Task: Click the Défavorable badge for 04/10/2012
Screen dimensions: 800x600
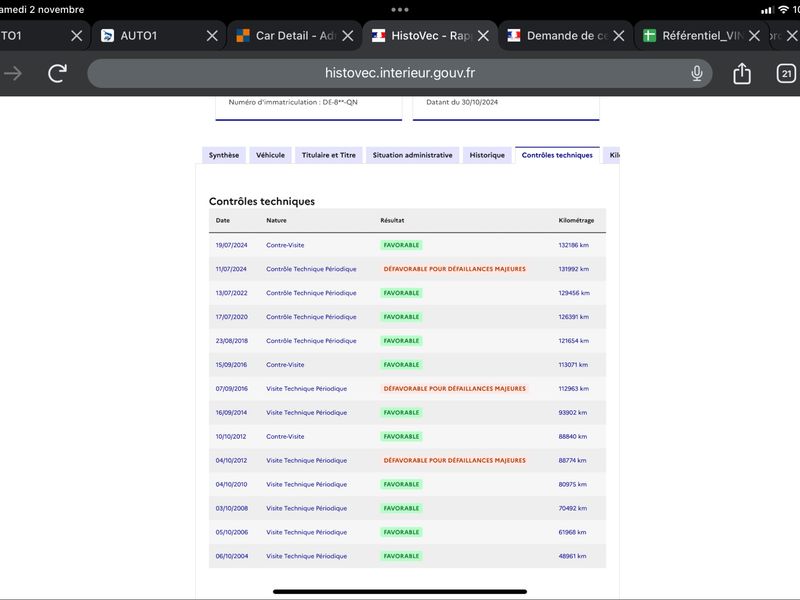Action: tap(455, 460)
